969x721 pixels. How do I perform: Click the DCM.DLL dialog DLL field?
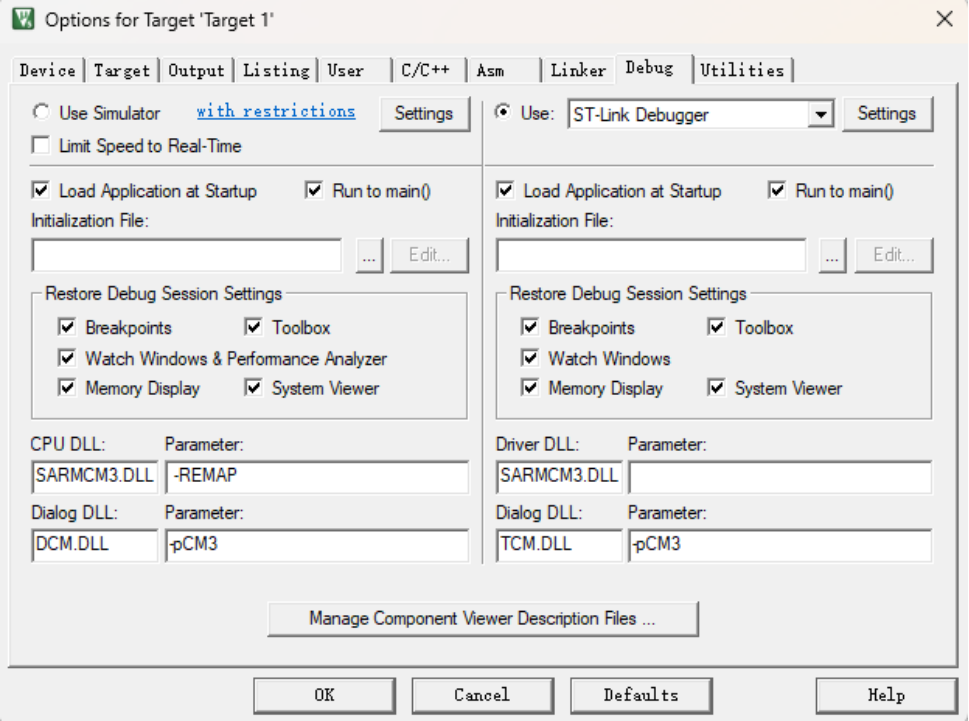coord(95,545)
